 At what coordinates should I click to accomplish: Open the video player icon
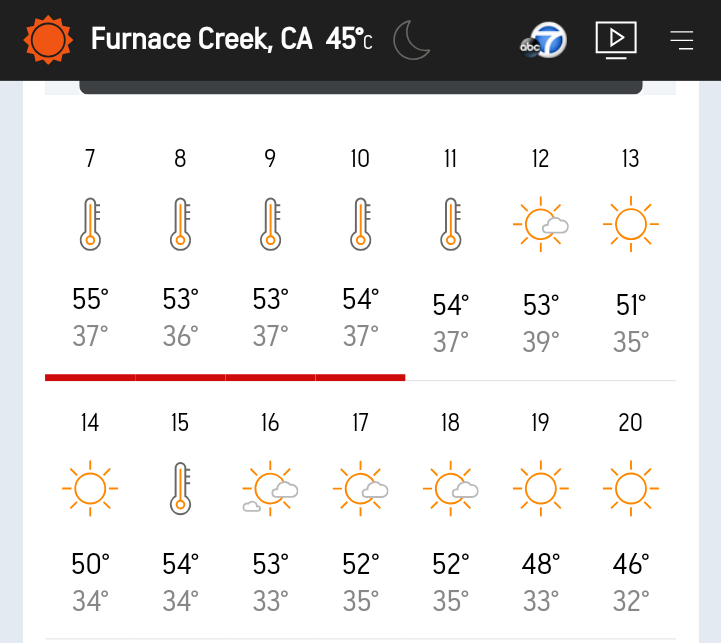tap(616, 40)
